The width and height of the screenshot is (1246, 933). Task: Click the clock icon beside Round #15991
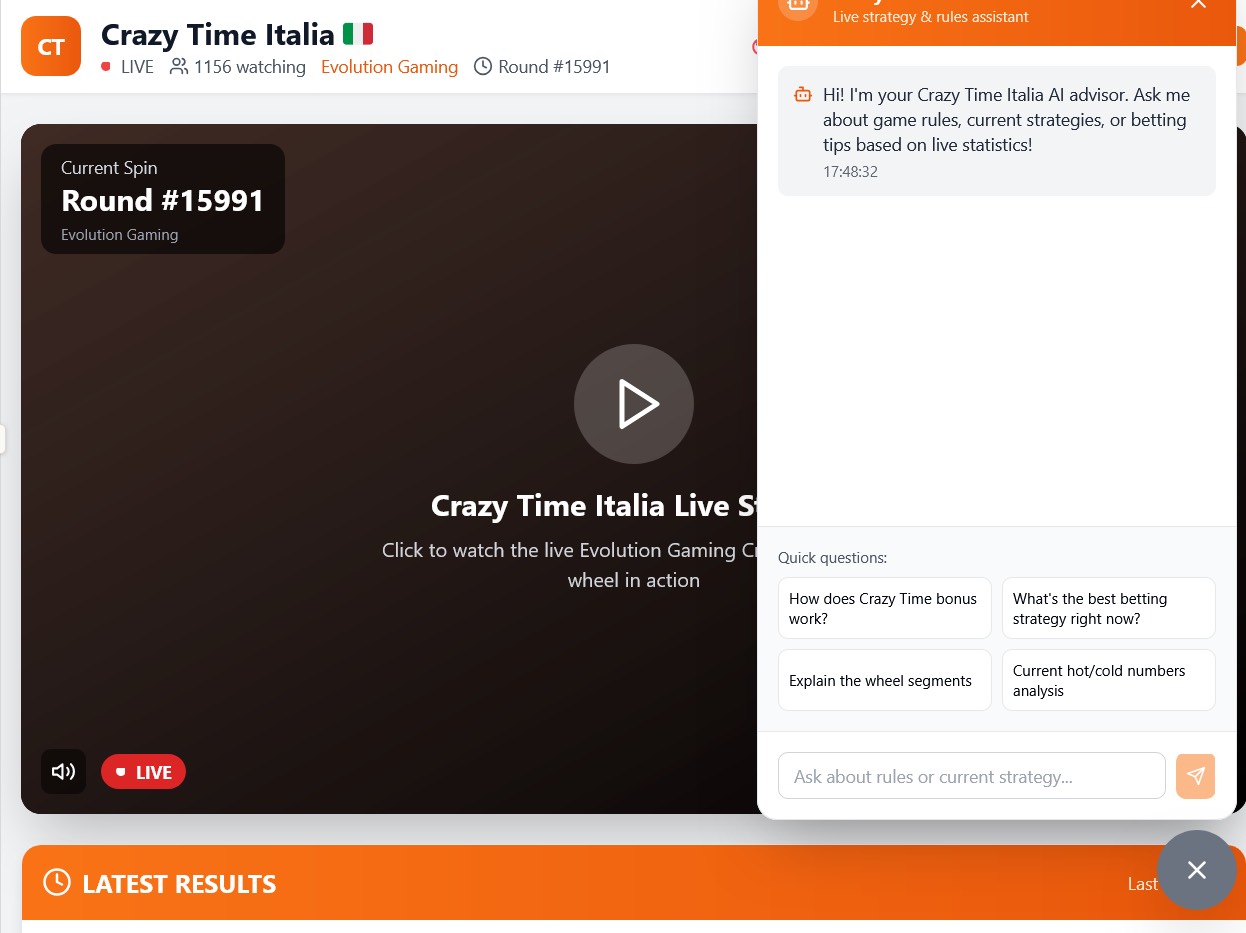click(x=482, y=66)
